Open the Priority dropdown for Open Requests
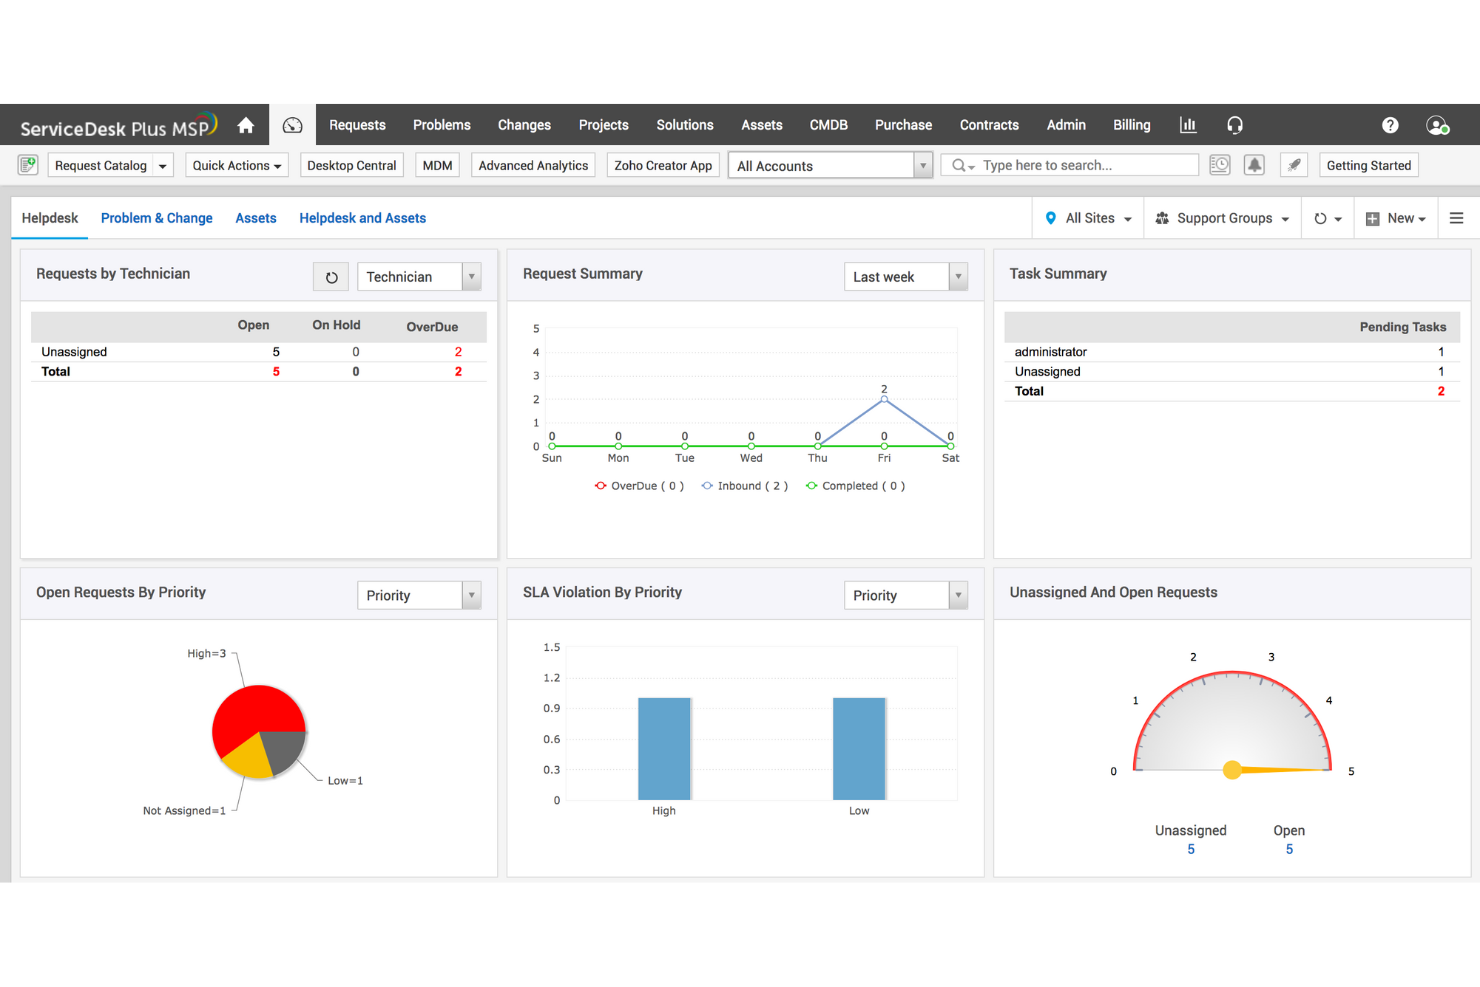This screenshot has width=1480, height=987. pyautogui.click(x=418, y=594)
